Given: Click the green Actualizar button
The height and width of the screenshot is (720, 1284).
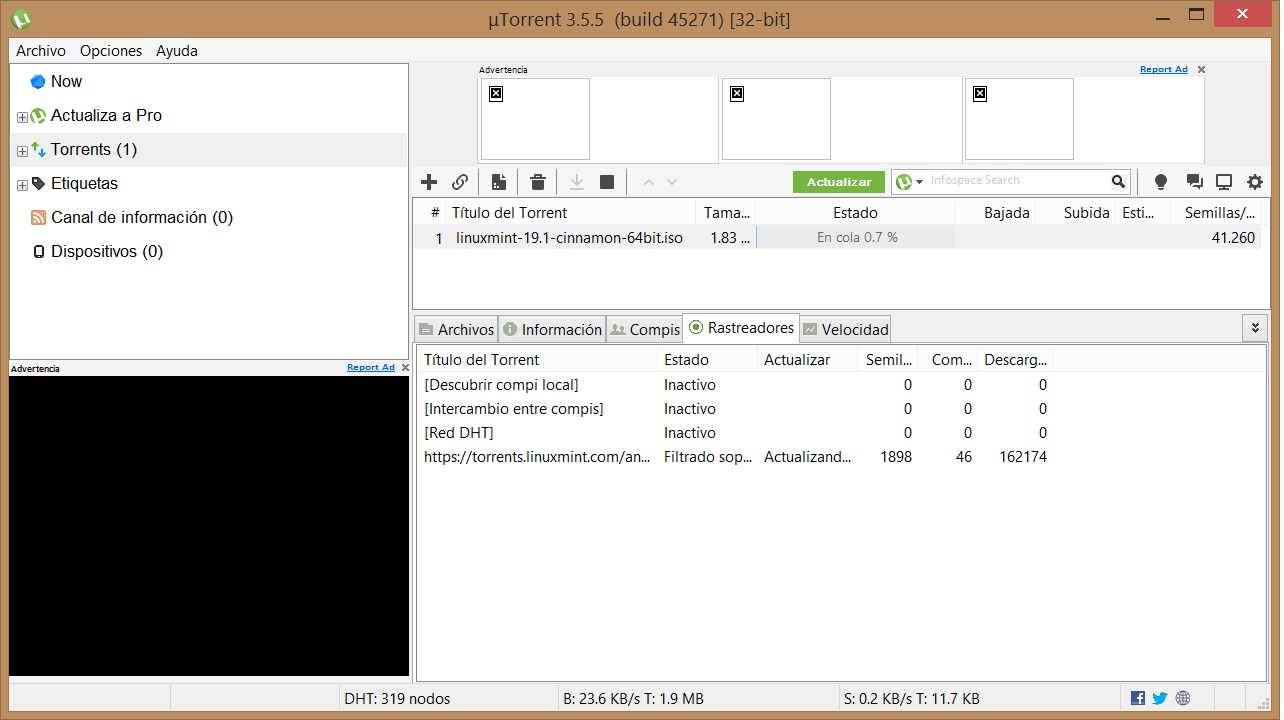Looking at the screenshot, I should (839, 182).
